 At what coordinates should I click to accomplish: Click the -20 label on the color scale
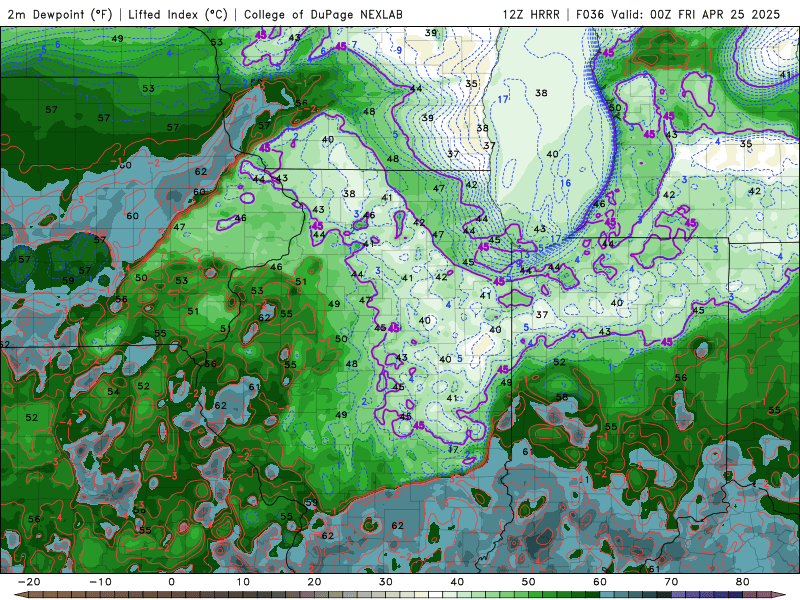tap(29, 582)
